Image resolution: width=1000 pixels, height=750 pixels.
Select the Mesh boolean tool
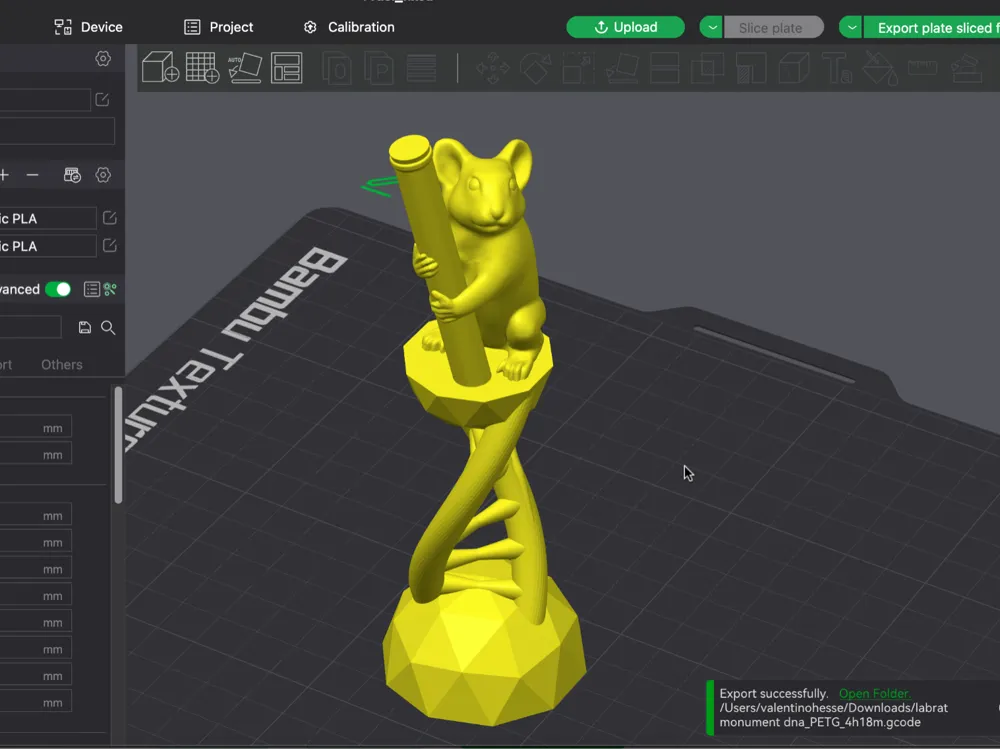(x=707, y=68)
